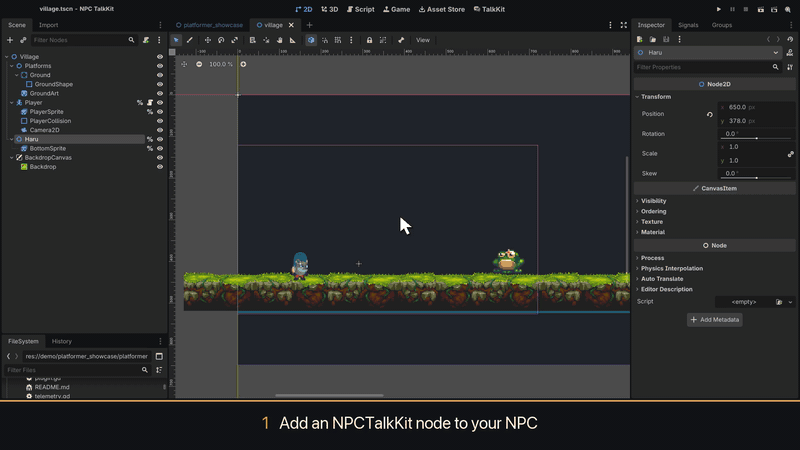Switch to the Import tab
The image size is (800, 450).
[x=48, y=25]
